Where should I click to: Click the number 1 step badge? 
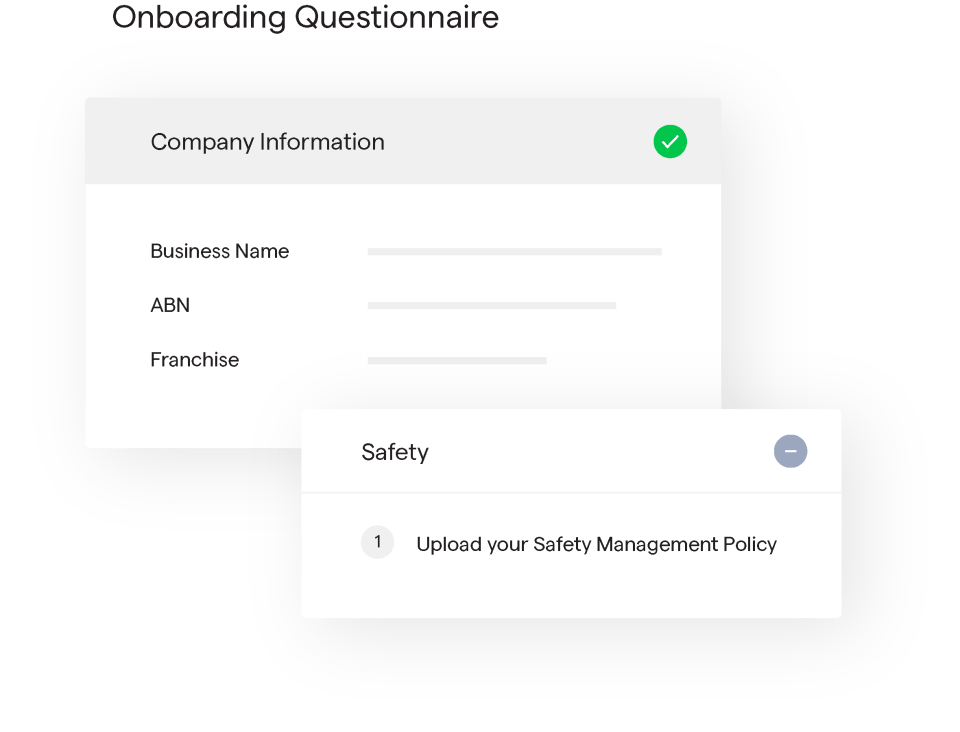[x=377, y=543]
